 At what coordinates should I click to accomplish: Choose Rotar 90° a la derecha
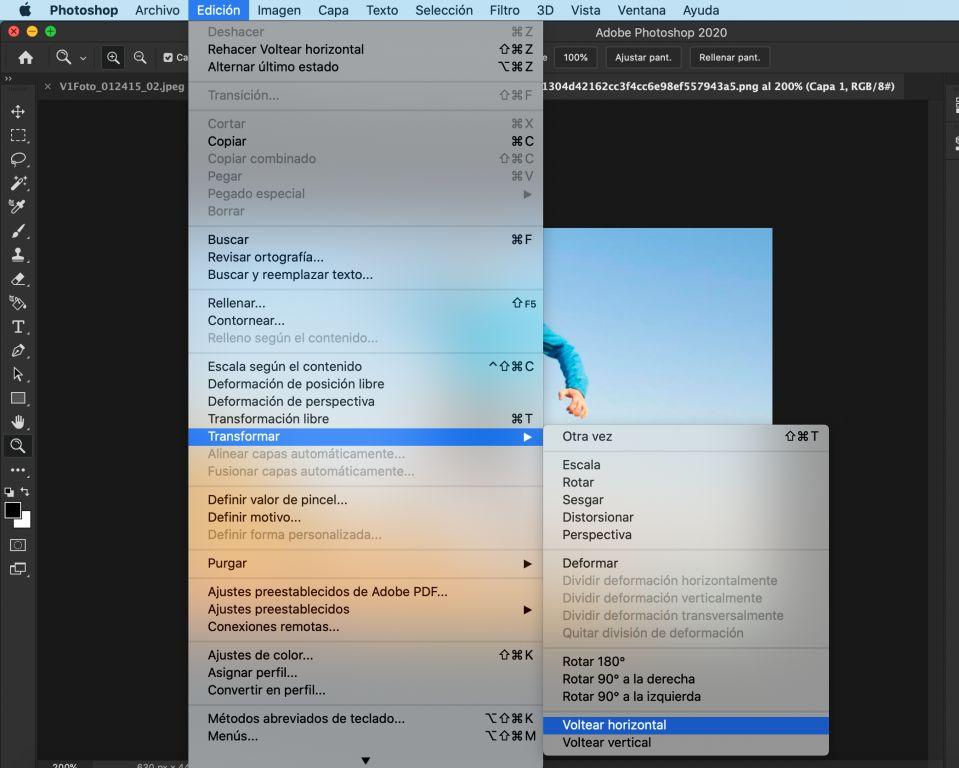click(686, 679)
